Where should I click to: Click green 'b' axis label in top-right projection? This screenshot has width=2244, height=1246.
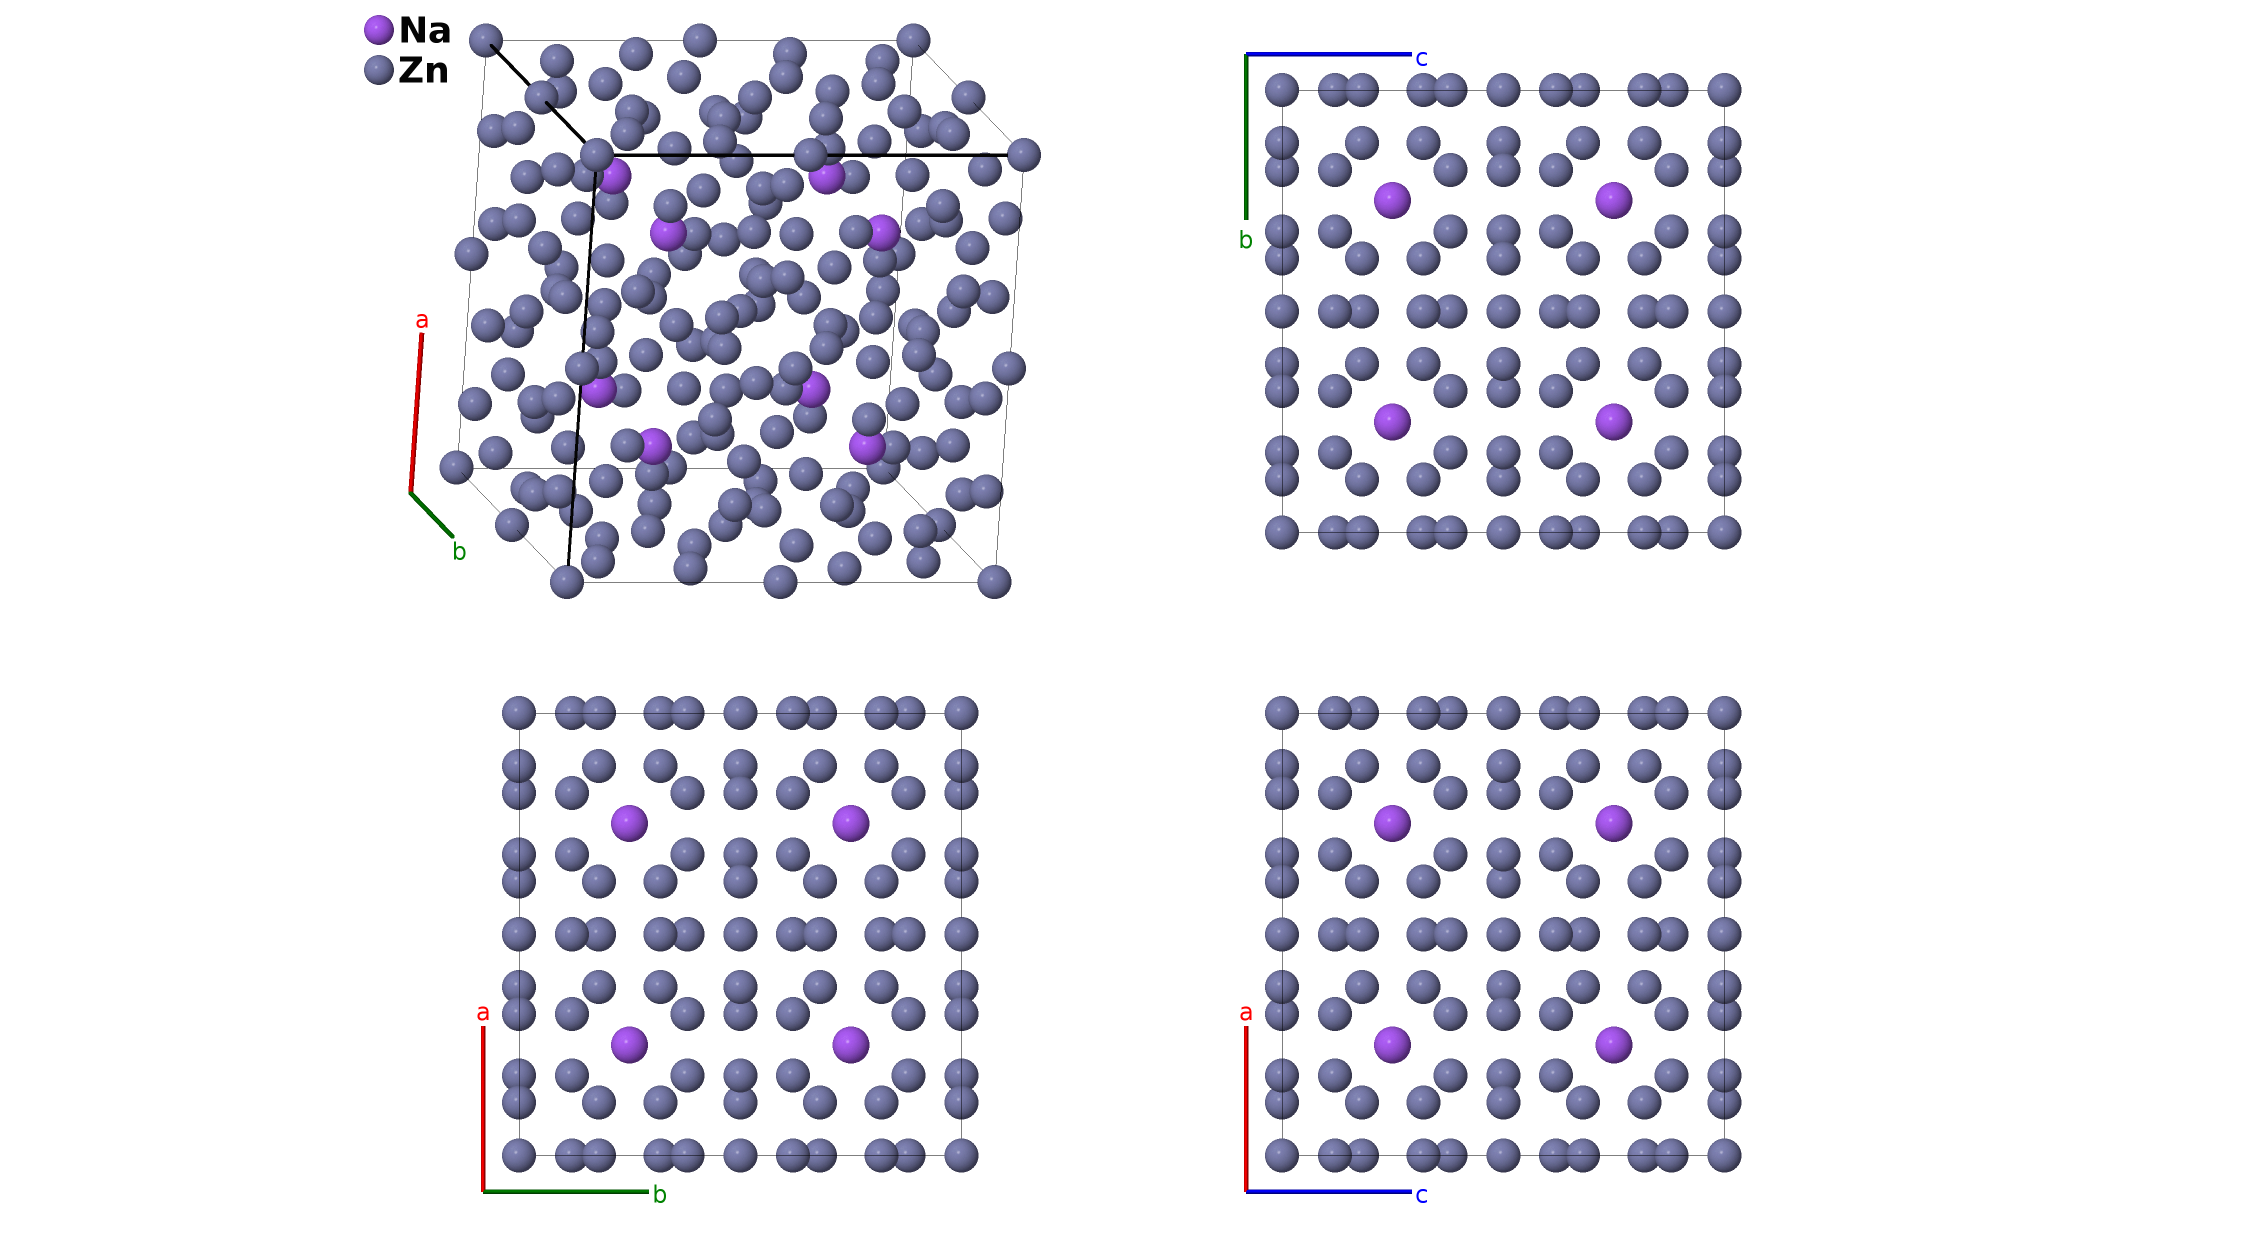[x=1245, y=240]
